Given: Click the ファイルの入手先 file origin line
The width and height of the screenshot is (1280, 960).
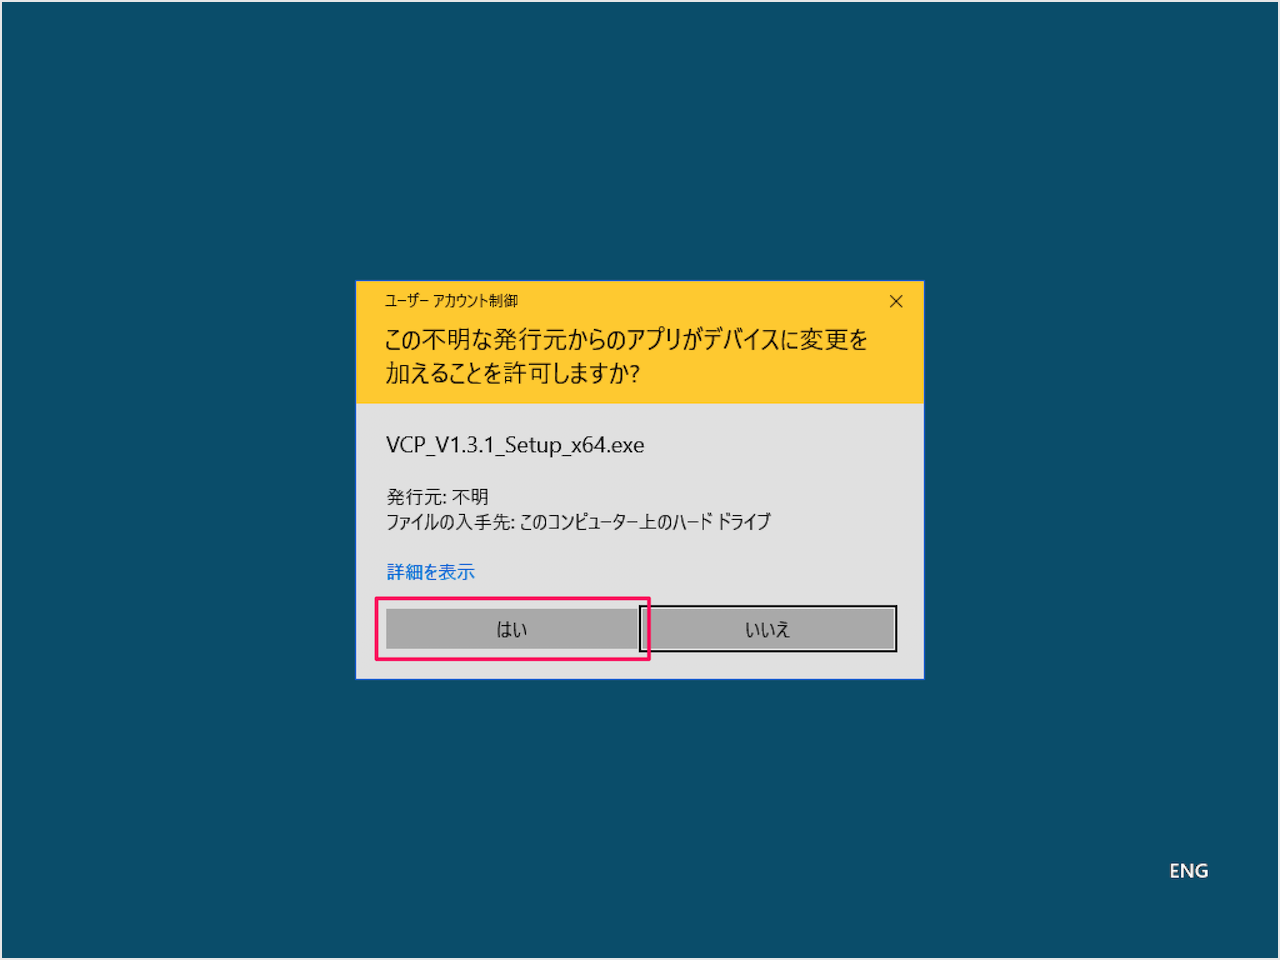Looking at the screenshot, I should (x=578, y=521).
